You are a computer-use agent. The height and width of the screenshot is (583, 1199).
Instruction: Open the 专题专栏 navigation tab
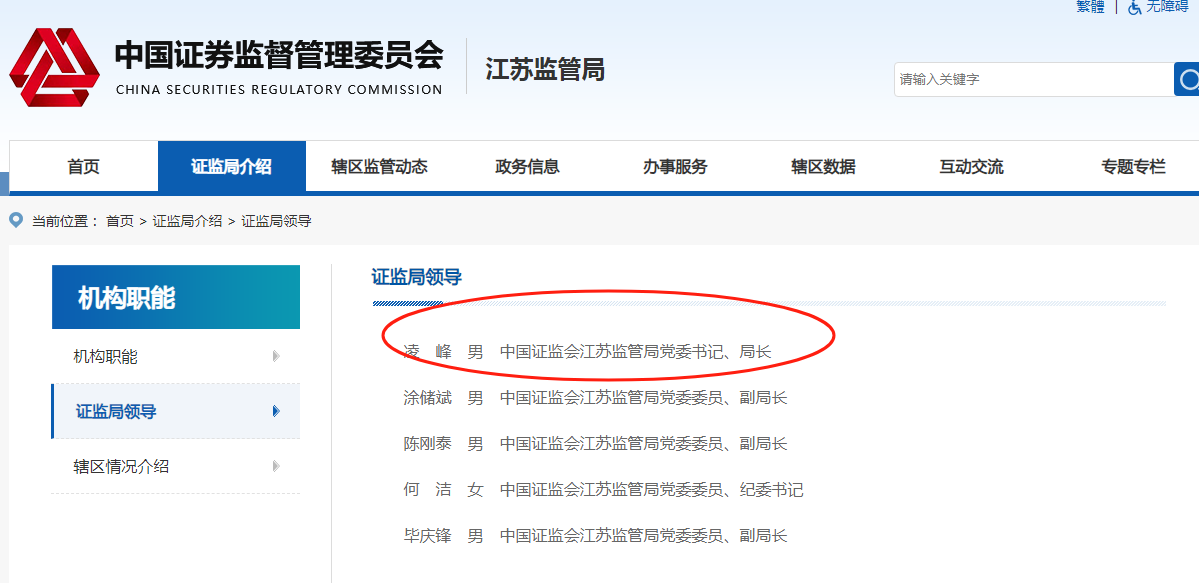point(1133,167)
